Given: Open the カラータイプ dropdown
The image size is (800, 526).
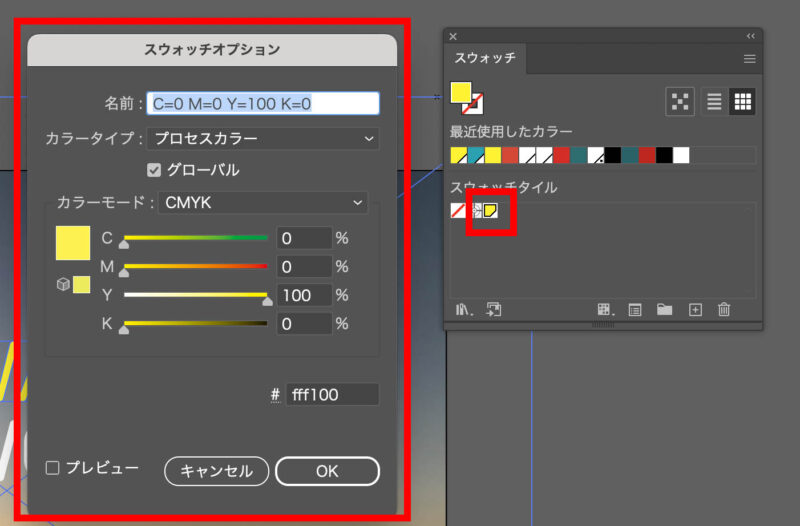Looking at the screenshot, I should (x=263, y=138).
